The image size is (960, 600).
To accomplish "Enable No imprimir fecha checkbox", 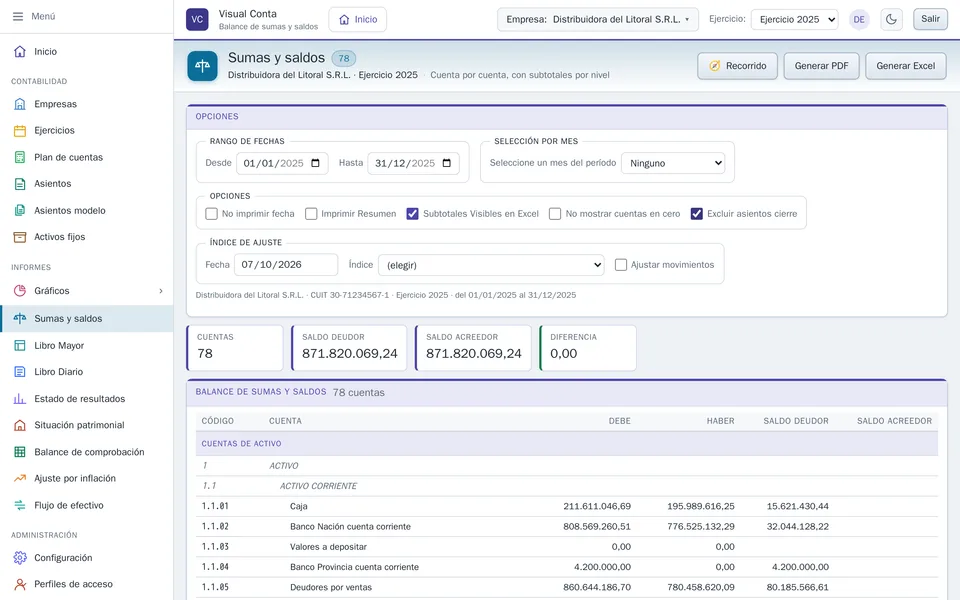I will [211, 214].
